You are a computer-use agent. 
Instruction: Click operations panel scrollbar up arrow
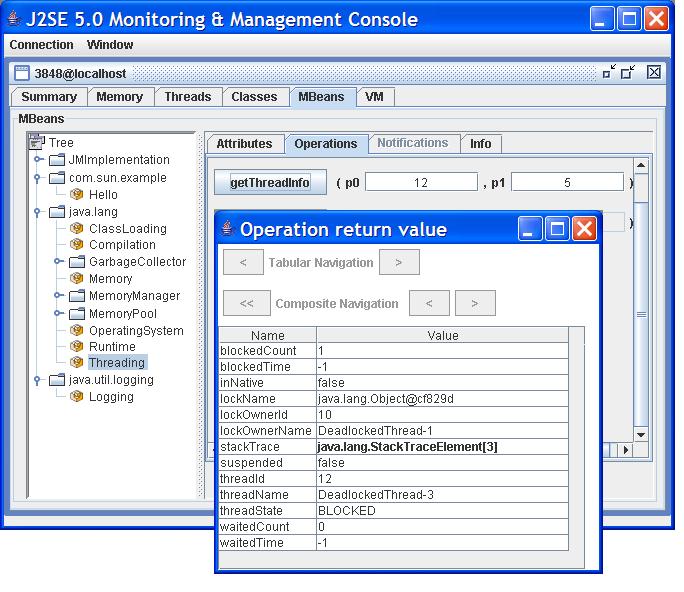point(641,165)
